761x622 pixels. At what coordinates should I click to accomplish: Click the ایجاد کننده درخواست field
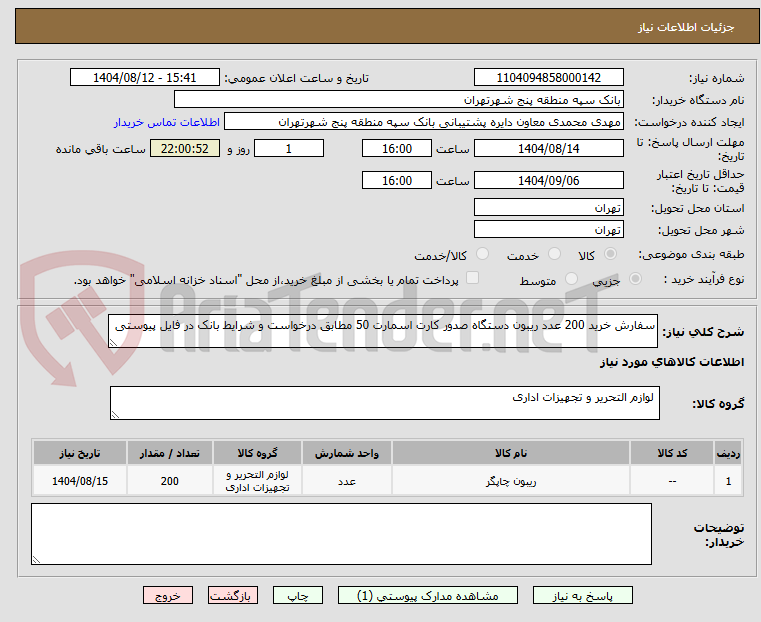(423, 122)
